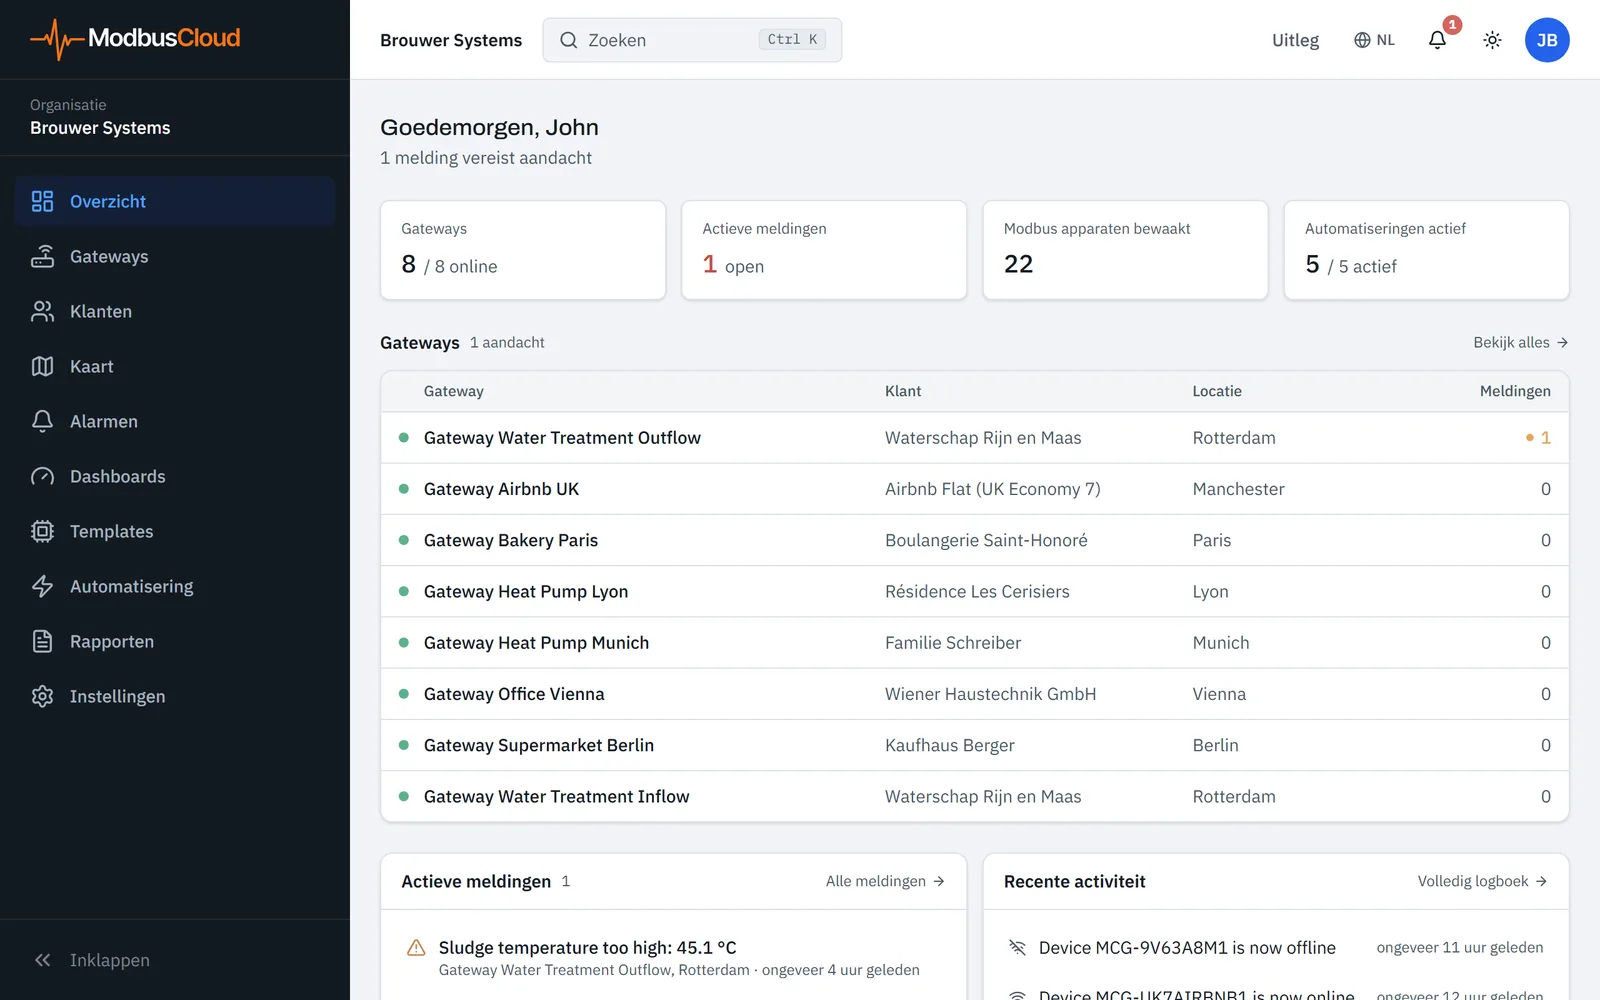
Task: Toggle light/dark theme sun icon
Action: coord(1492,40)
